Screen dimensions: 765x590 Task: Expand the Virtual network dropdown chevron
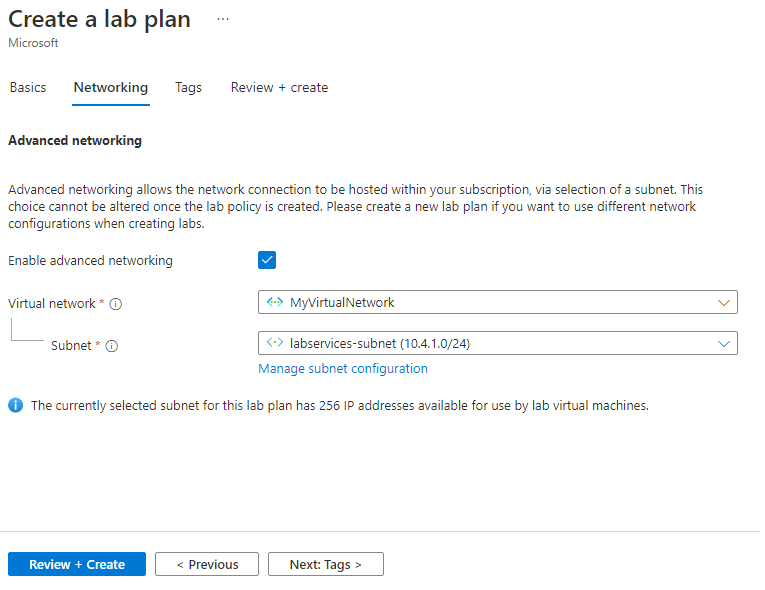tap(723, 302)
